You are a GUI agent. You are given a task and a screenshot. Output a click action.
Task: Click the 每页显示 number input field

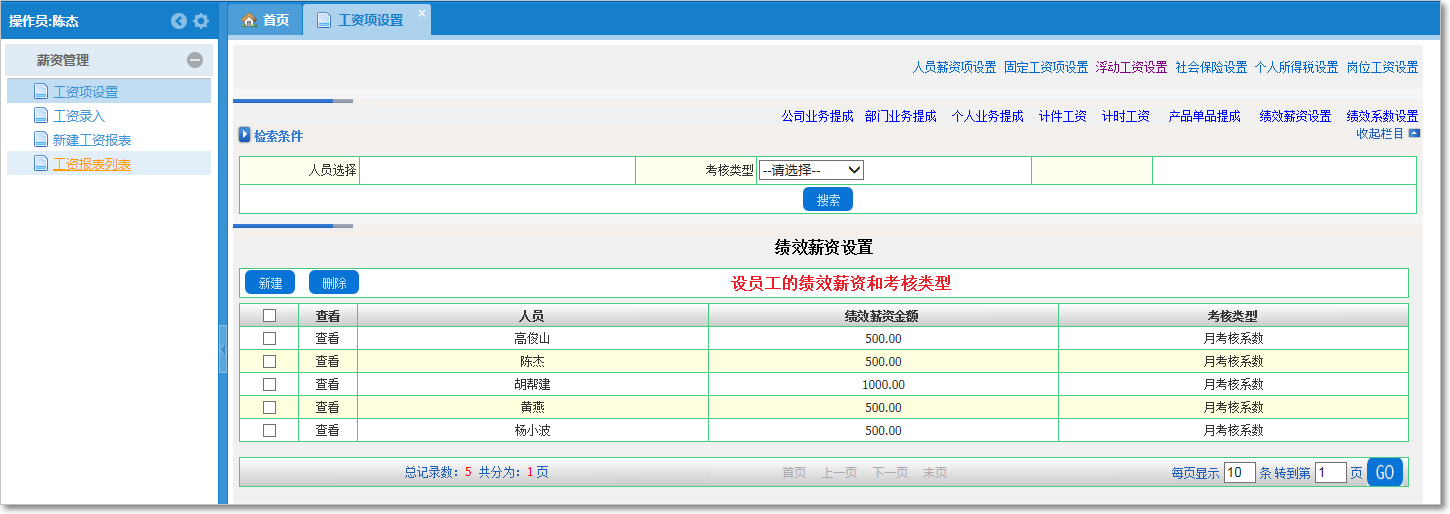[1239, 473]
